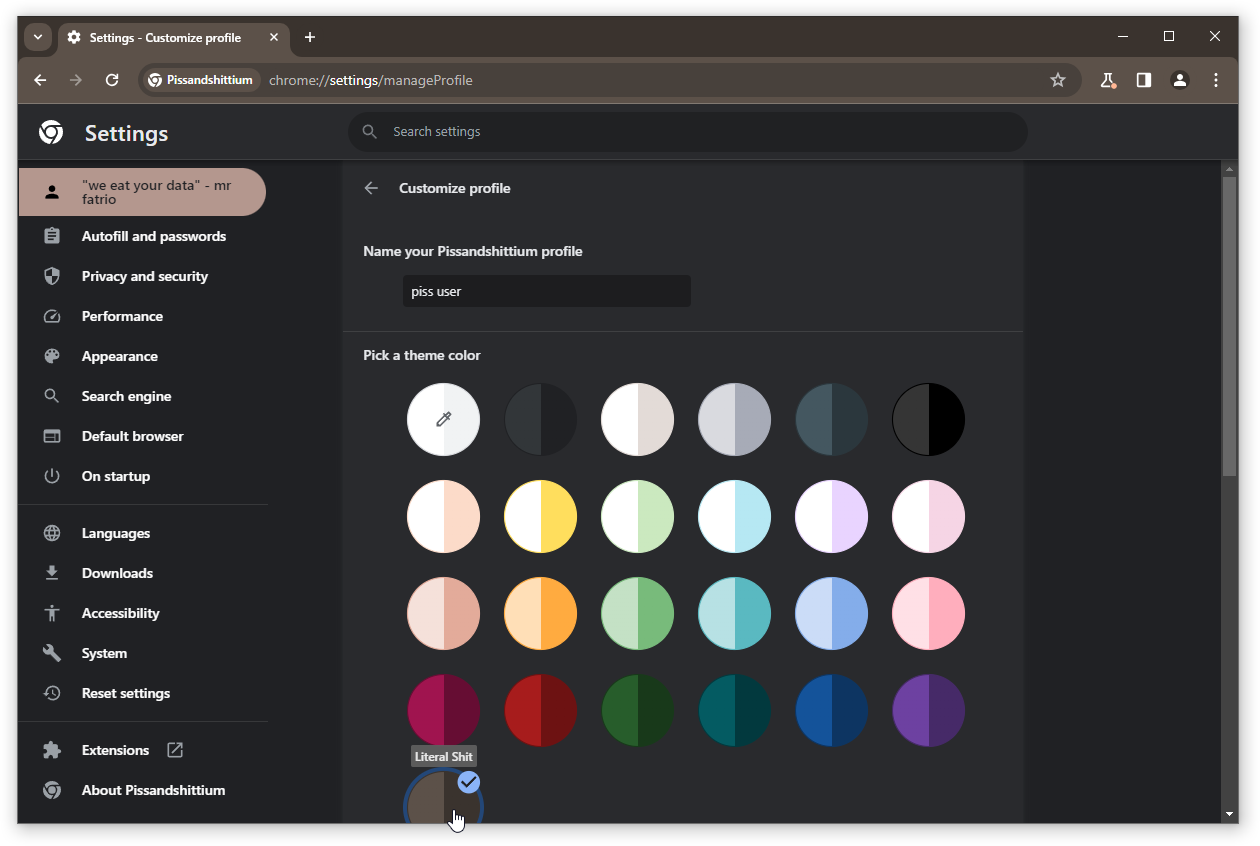Screen dimensions: 1260x846
Task: Reload the page using the refresh icon
Action: point(112,80)
